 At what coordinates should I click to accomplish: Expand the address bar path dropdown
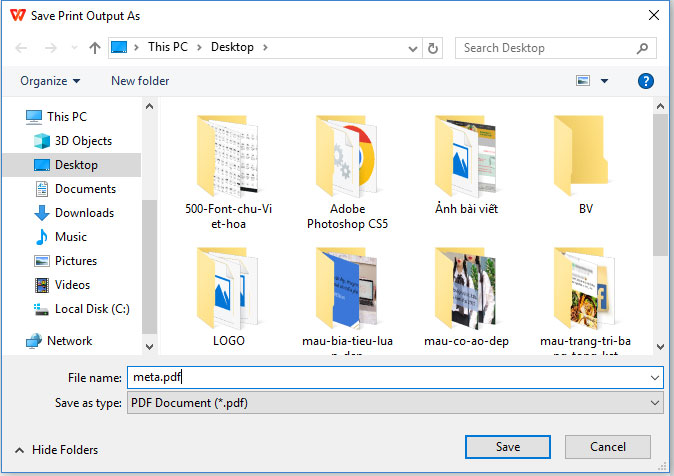411,47
